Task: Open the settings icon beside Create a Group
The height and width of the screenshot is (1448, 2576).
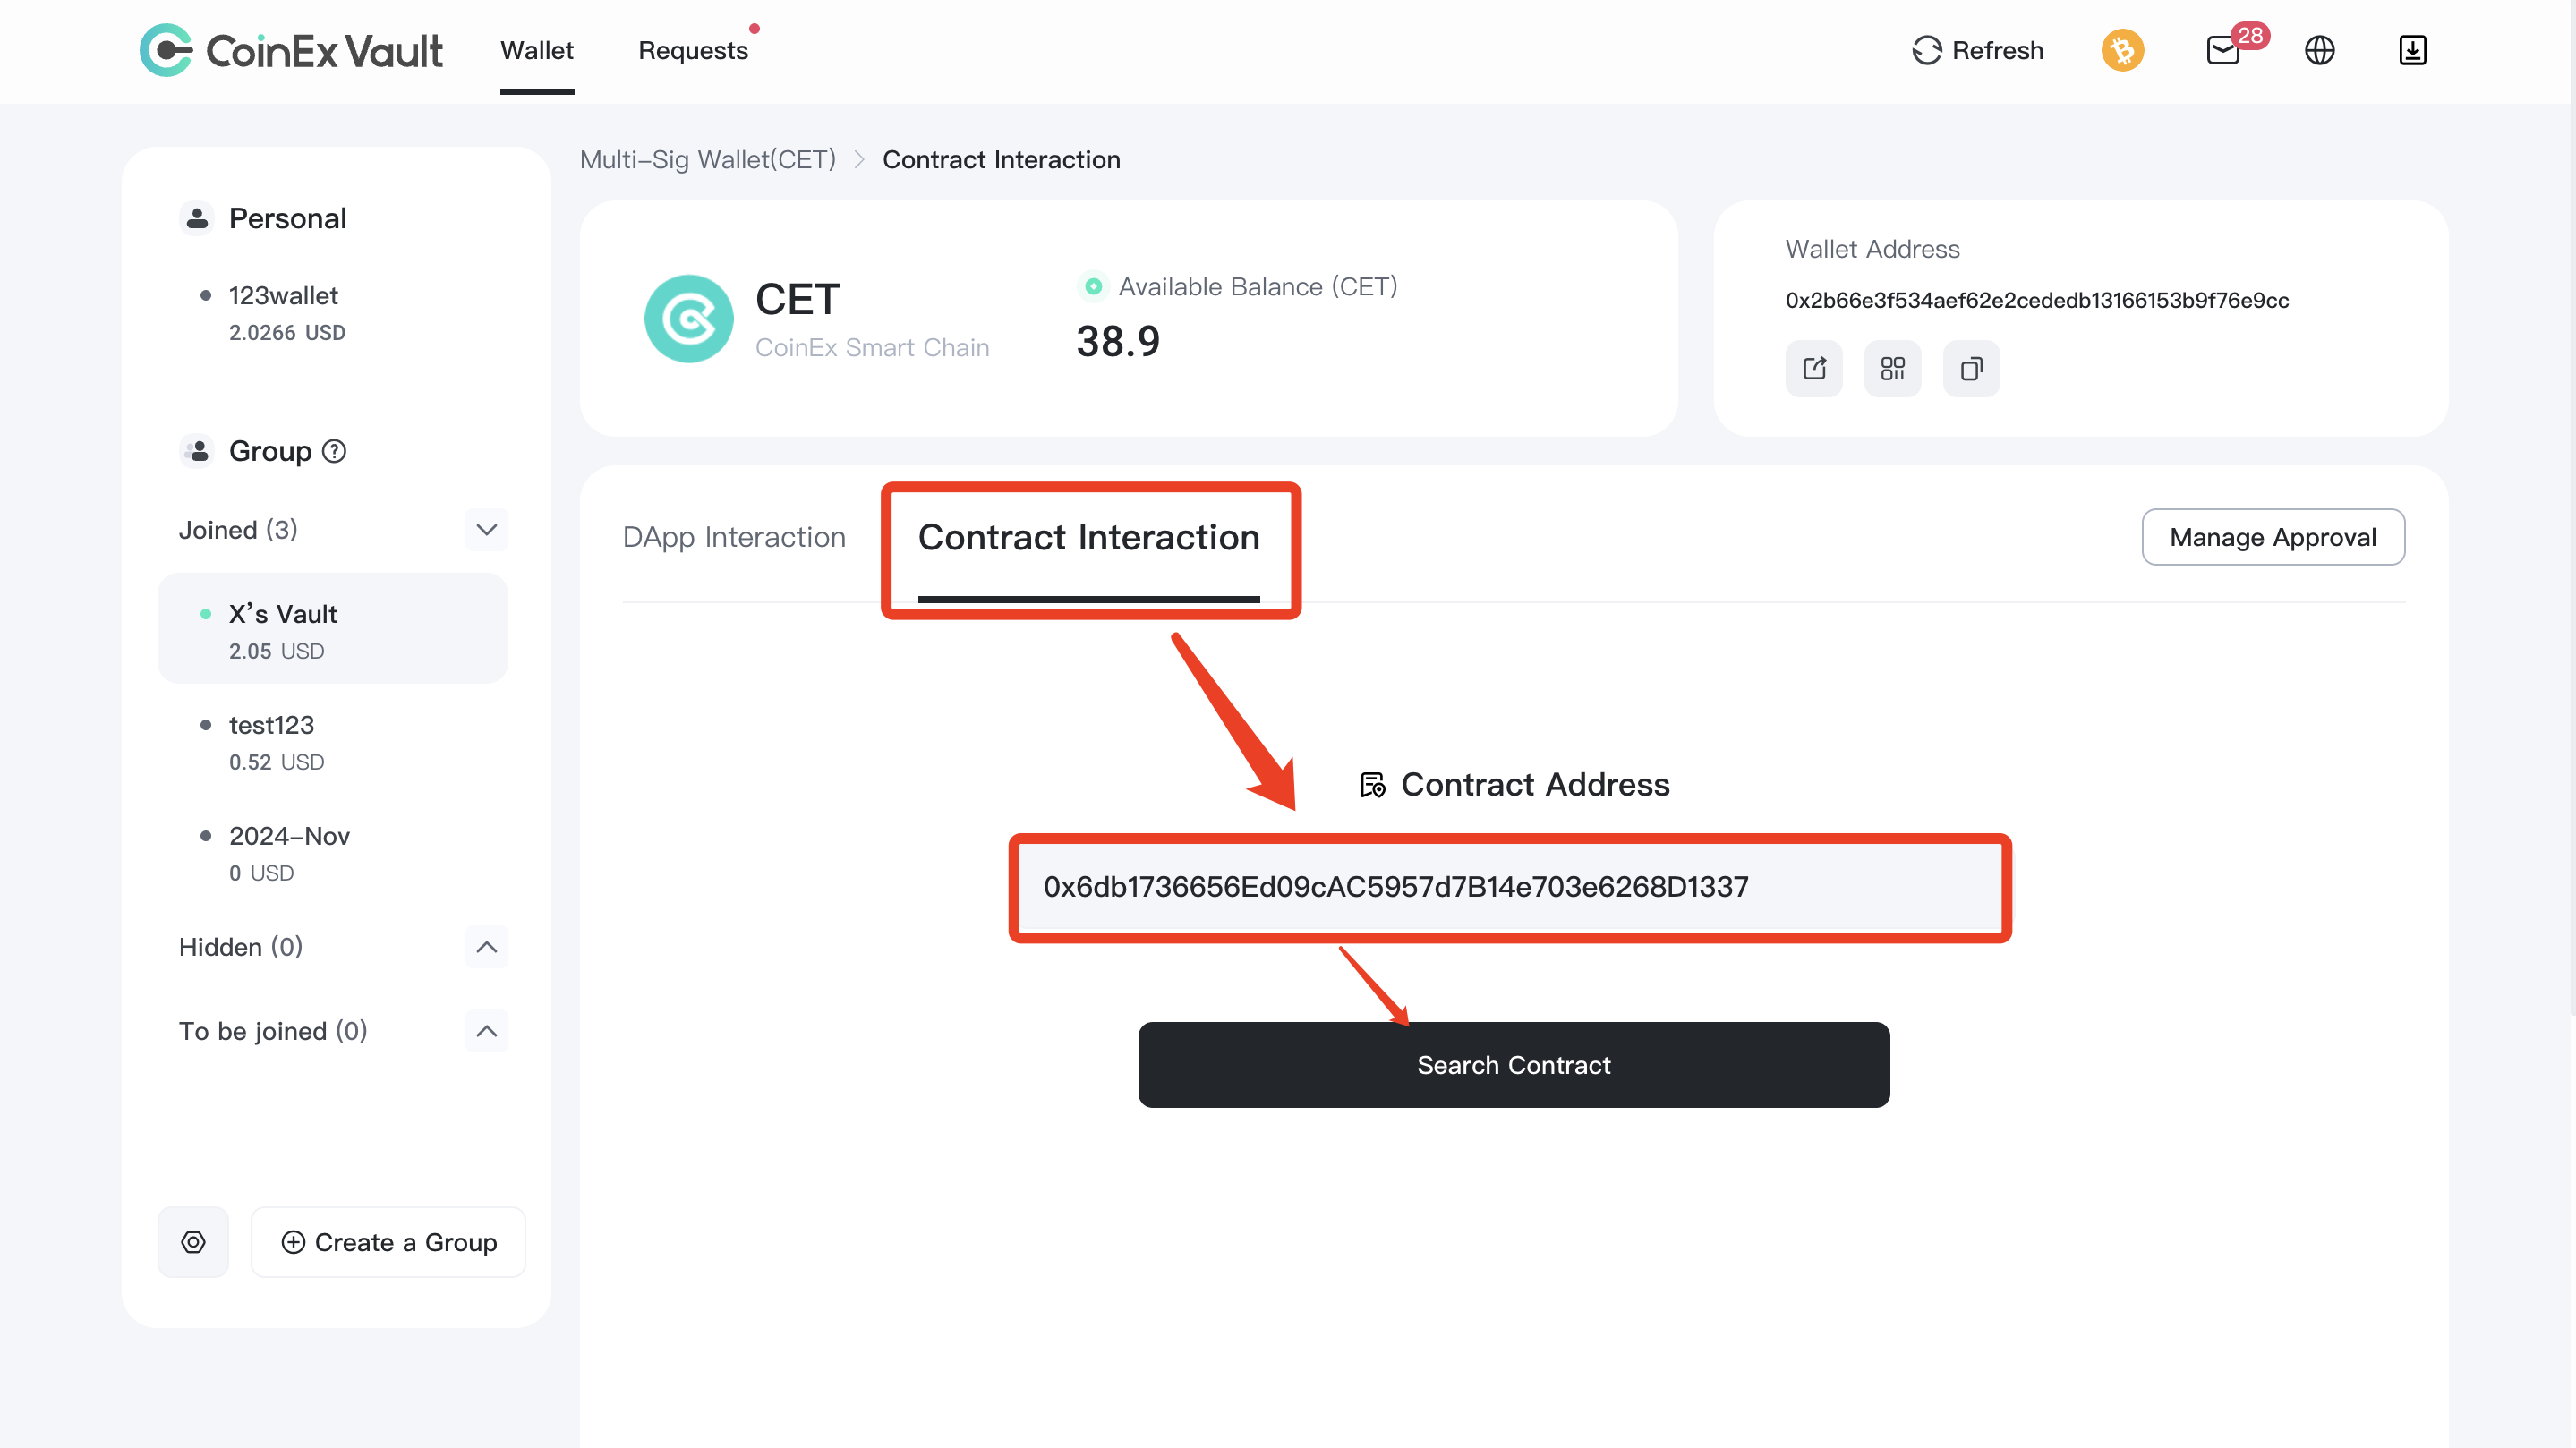Action: point(193,1242)
